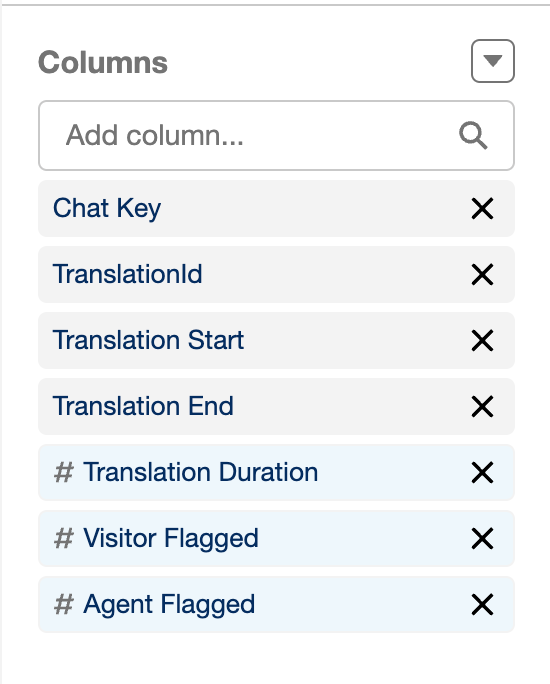The height and width of the screenshot is (684, 550).
Task: Select the Translation Start column label
Action: [148, 340]
